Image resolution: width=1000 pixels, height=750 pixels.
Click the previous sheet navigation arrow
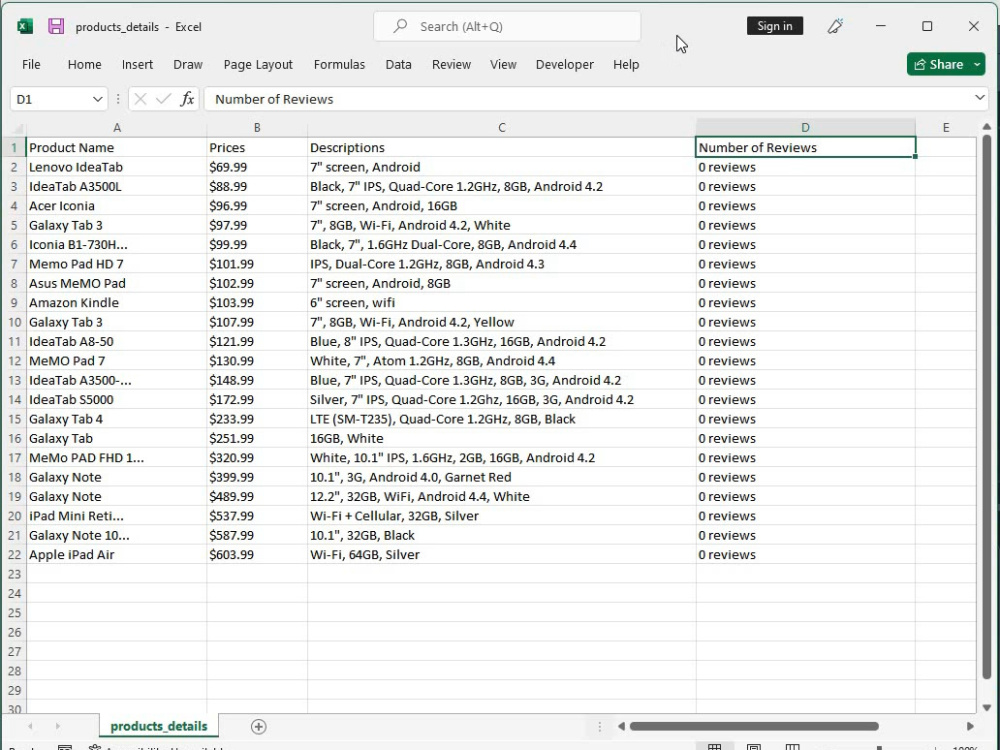click(30, 726)
